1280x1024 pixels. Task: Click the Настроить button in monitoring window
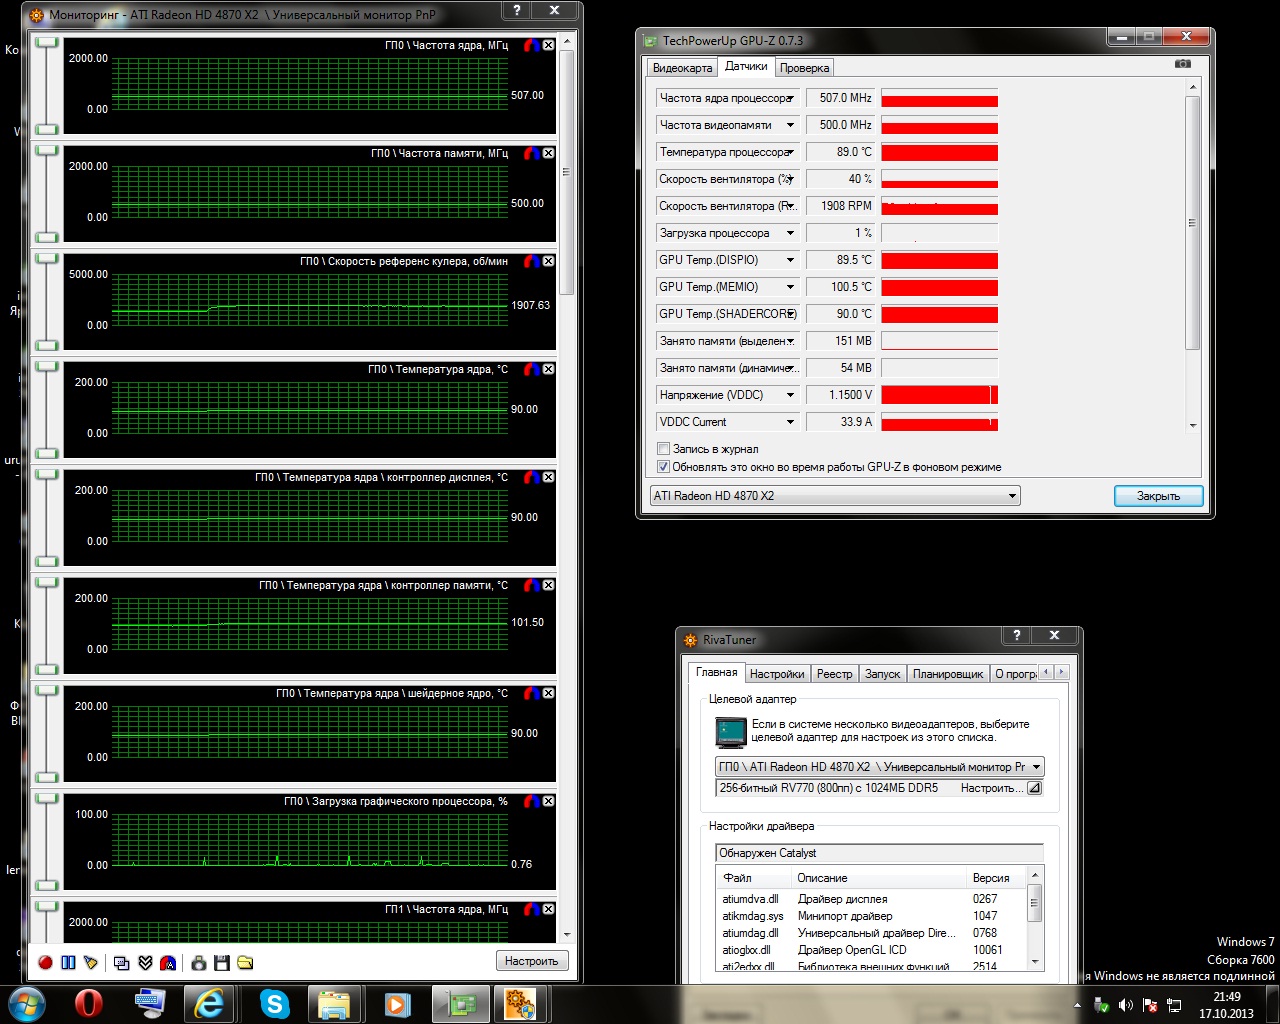[x=532, y=961]
